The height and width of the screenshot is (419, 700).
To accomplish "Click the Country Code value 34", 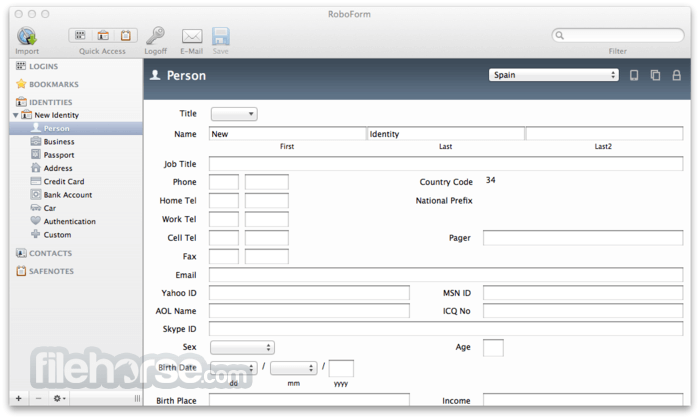I will [491, 180].
